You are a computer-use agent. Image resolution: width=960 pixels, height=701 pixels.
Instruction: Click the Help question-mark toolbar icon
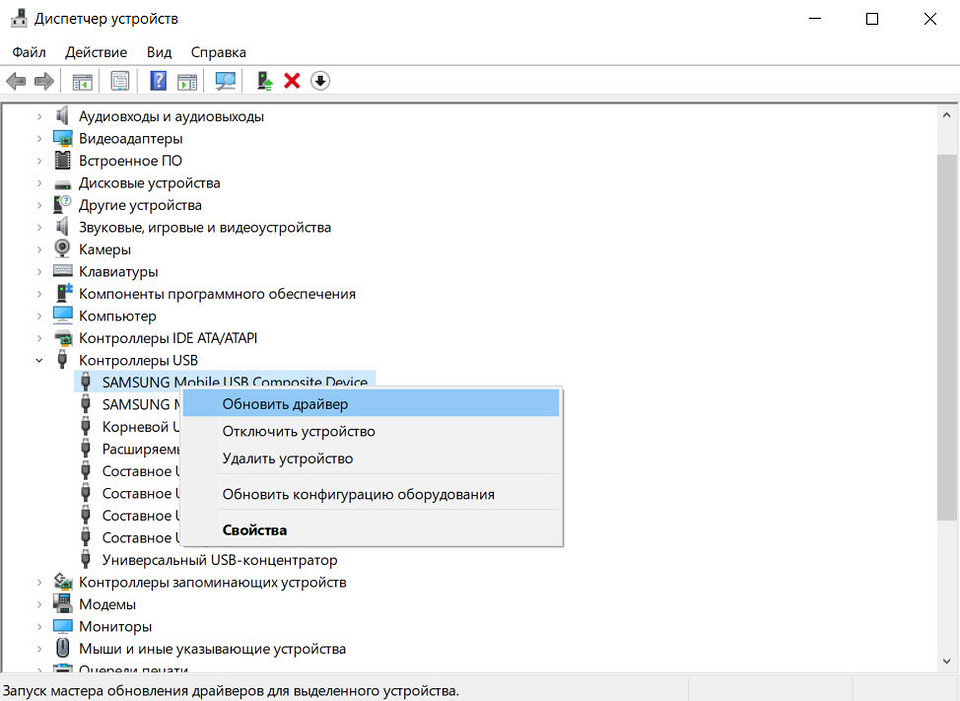coord(158,81)
